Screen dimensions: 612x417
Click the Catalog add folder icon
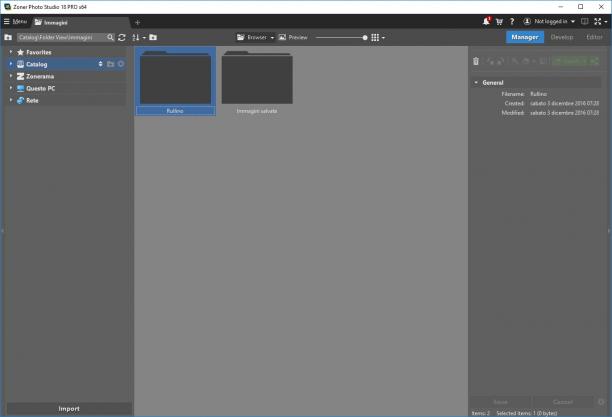110,64
